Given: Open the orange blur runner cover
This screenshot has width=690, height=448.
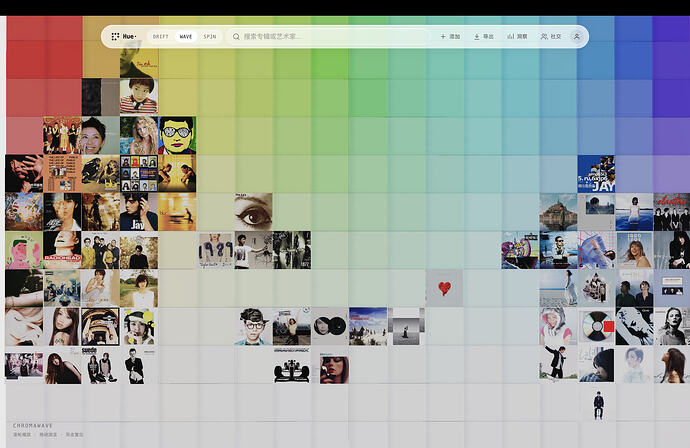Looking at the screenshot, I should click(177, 212).
